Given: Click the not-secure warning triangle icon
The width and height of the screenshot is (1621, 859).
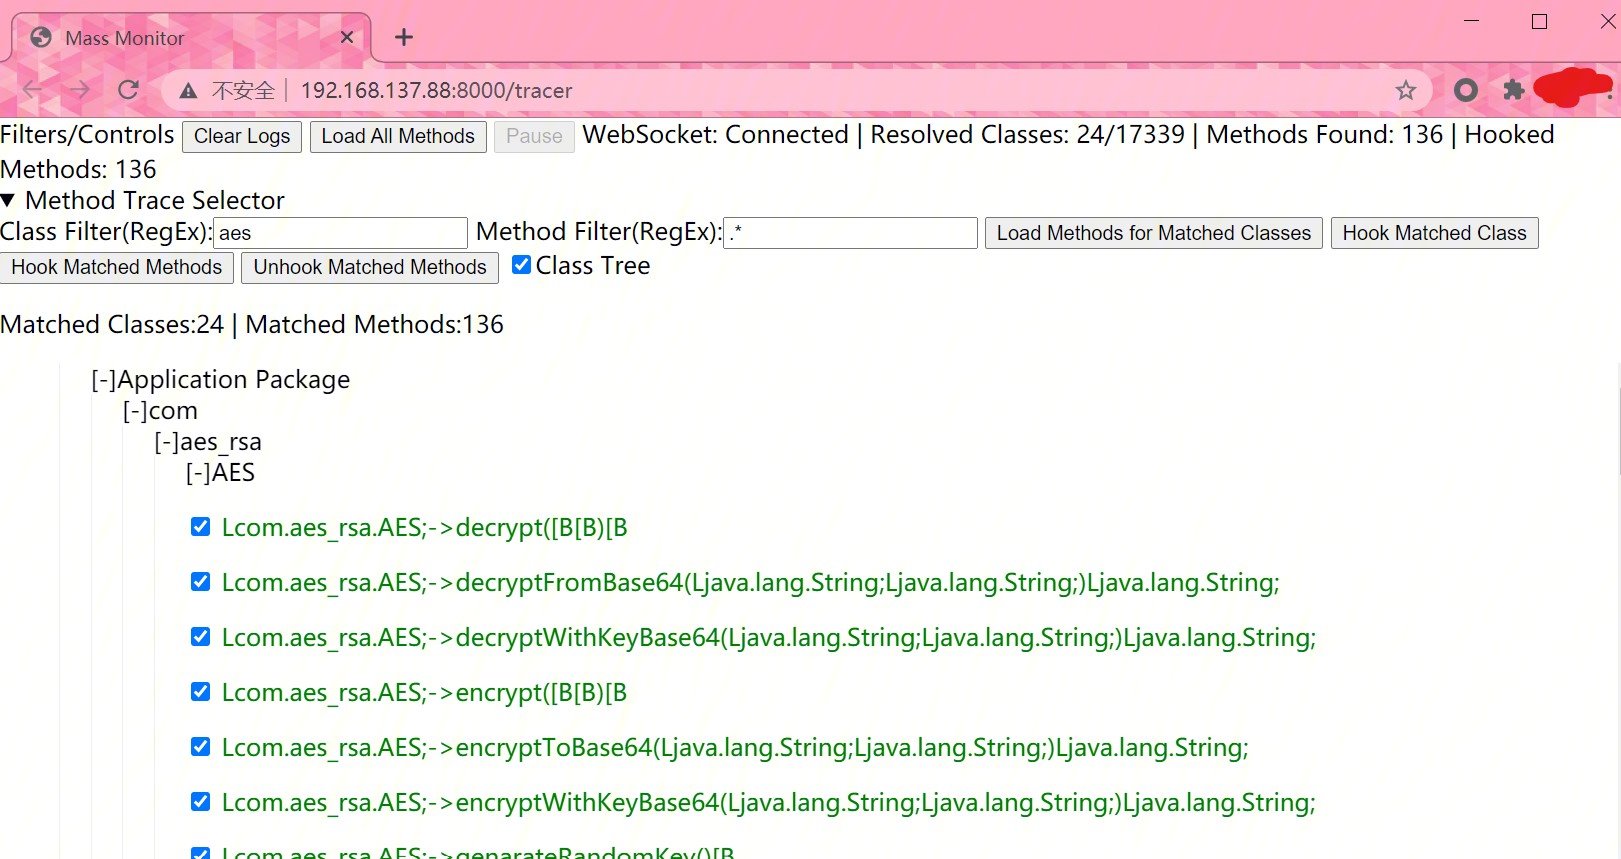Looking at the screenshot, I should (188, 91).
